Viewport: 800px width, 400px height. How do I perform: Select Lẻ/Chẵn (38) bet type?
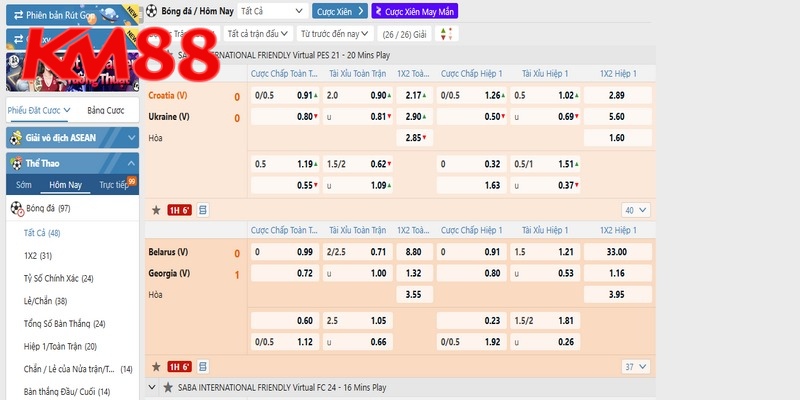tap(45, 301)
